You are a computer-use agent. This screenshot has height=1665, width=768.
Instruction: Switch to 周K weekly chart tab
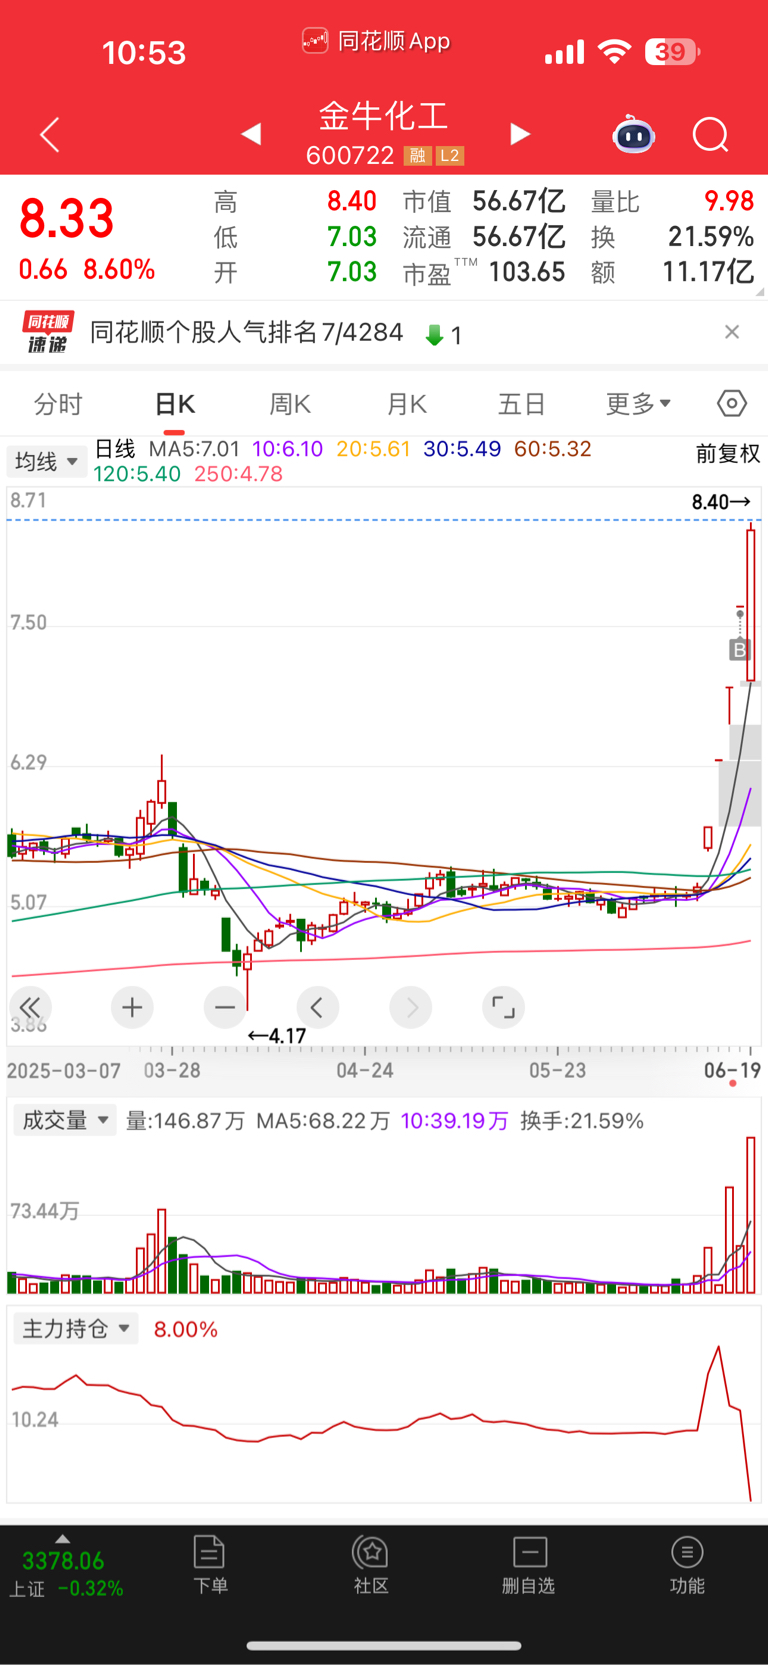click(290, 404)
